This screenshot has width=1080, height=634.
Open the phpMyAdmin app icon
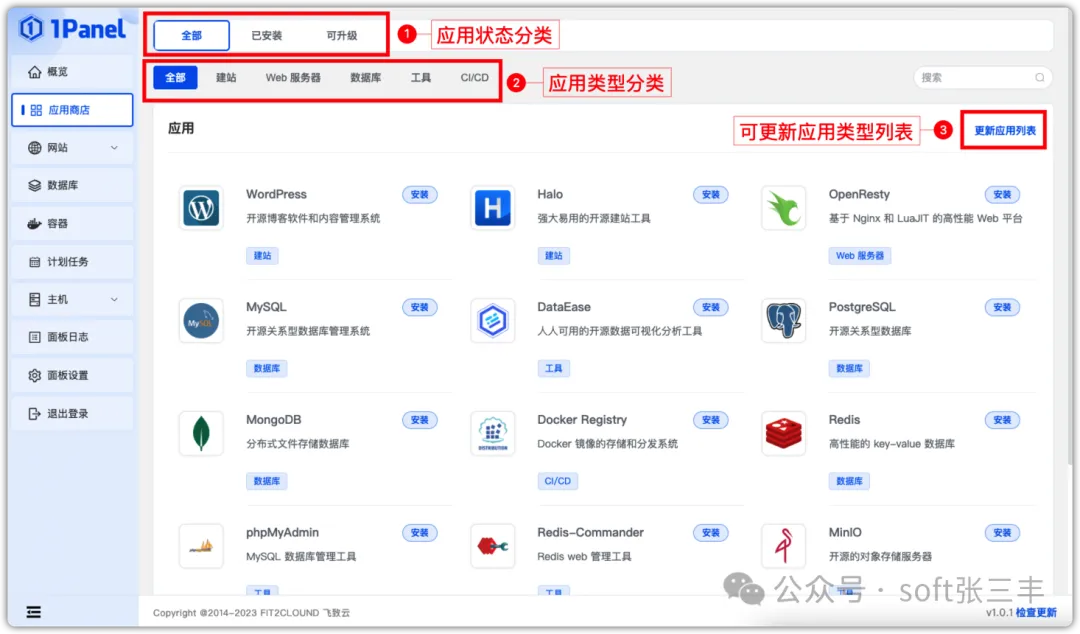(201, 546)
